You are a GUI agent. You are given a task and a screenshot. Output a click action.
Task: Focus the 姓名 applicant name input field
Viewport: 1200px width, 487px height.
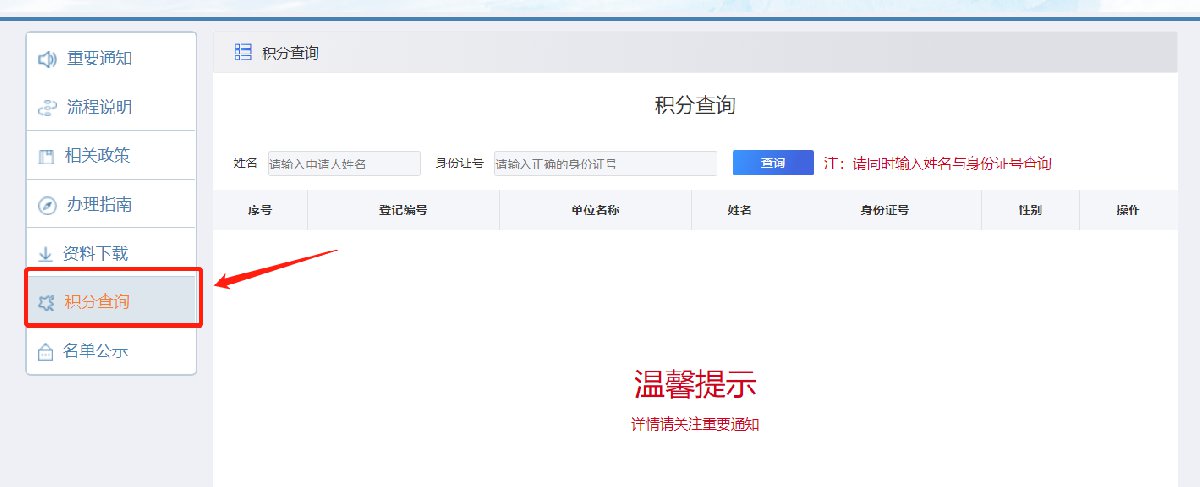pos(344,163)
